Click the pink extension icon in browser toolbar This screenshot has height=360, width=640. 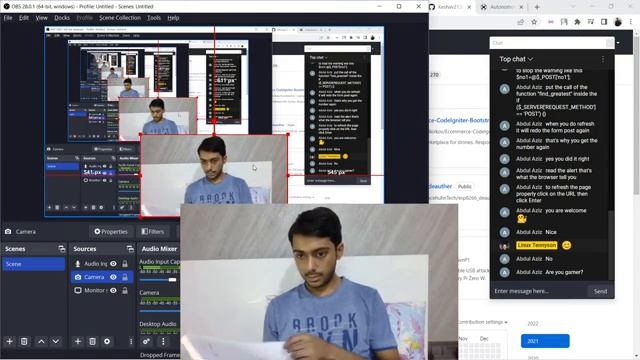click(x=551, y=22)
